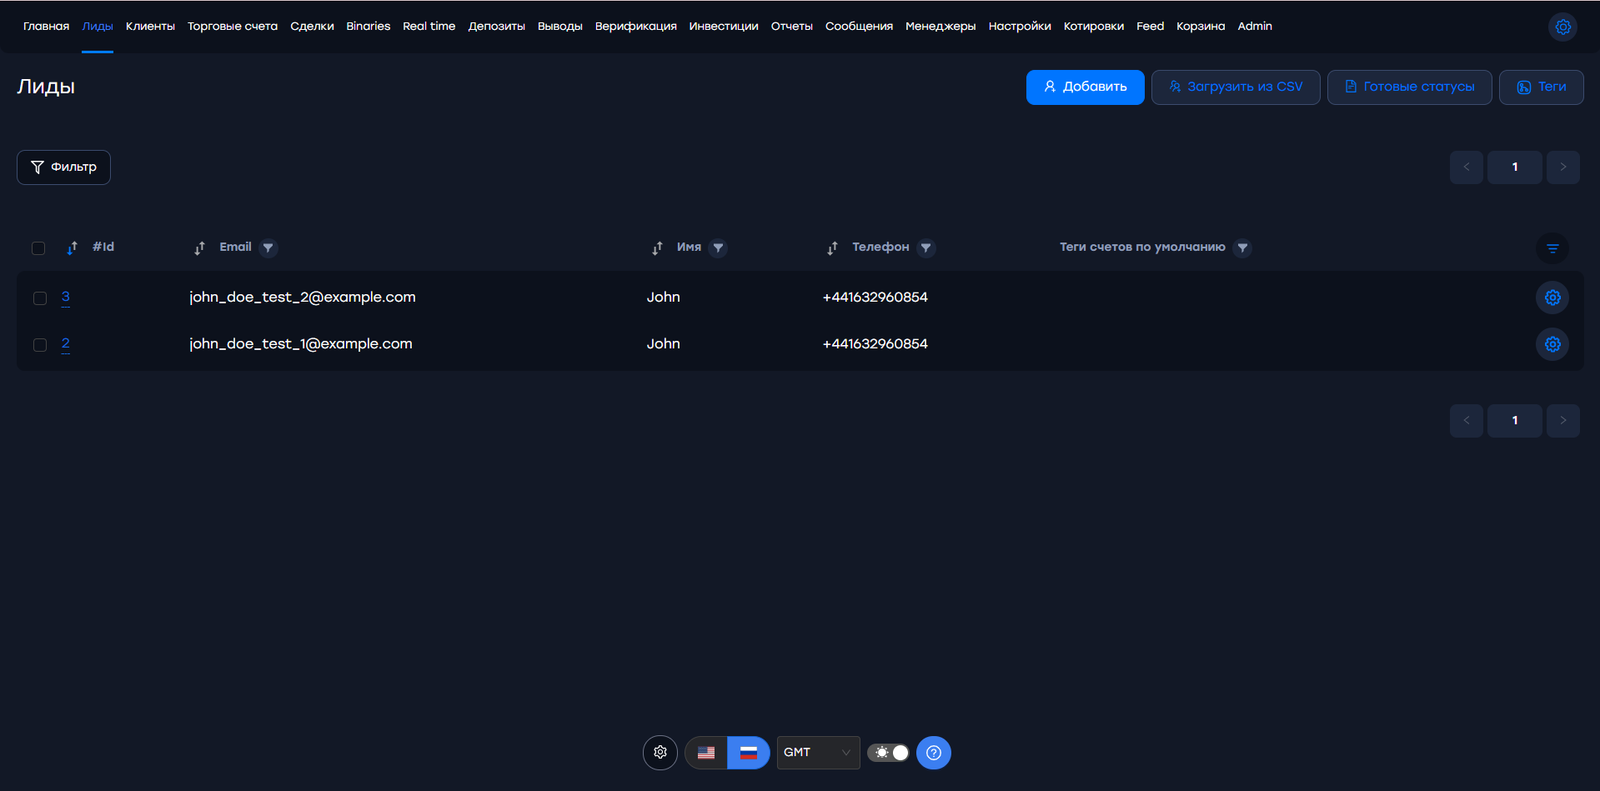Click the column settings icon in table header
This screenshot has width=1600, height=791.
coord(1552,248)
